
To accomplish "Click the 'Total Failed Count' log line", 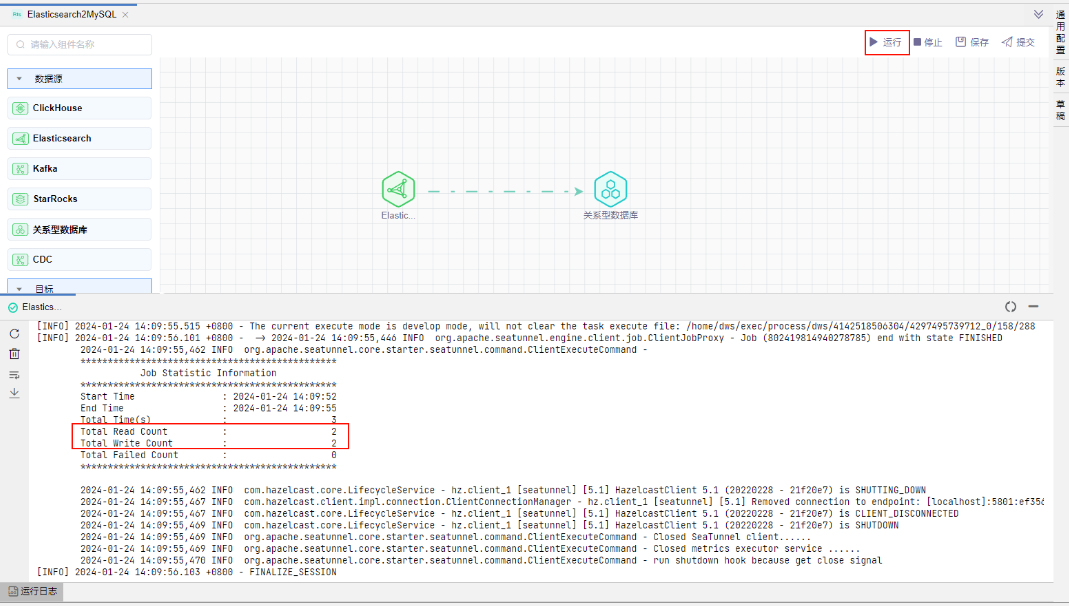I will coord(208,455).
